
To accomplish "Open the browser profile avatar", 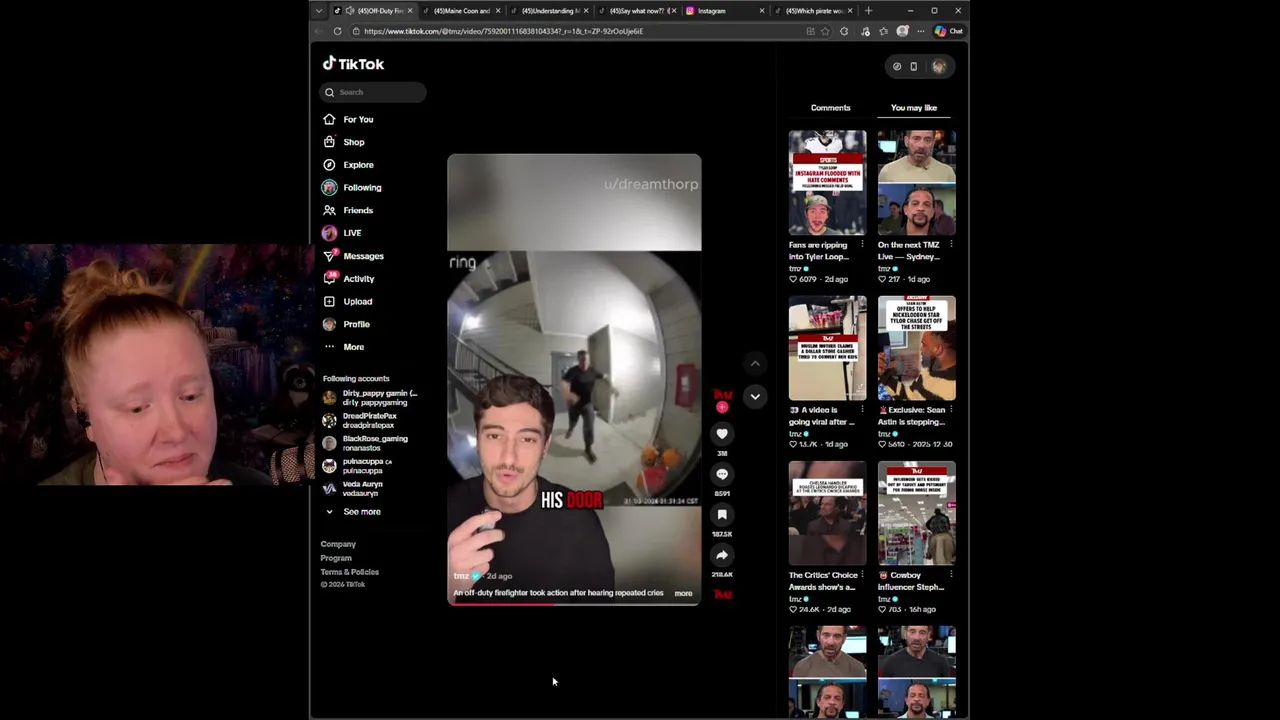I will pos(903,31).
